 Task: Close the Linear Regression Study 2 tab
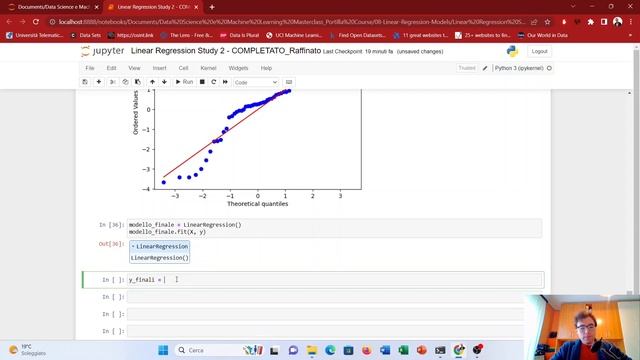click(x=196, y=7)
